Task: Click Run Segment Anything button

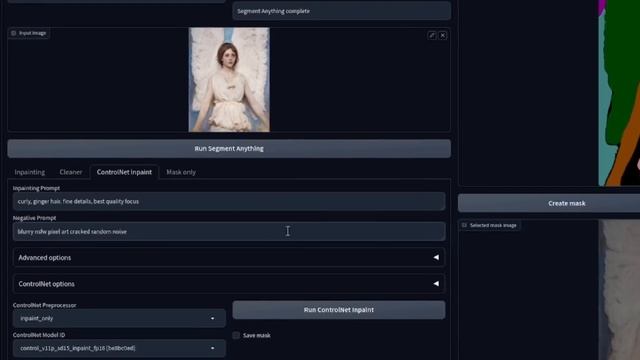Action: (229, 149)
